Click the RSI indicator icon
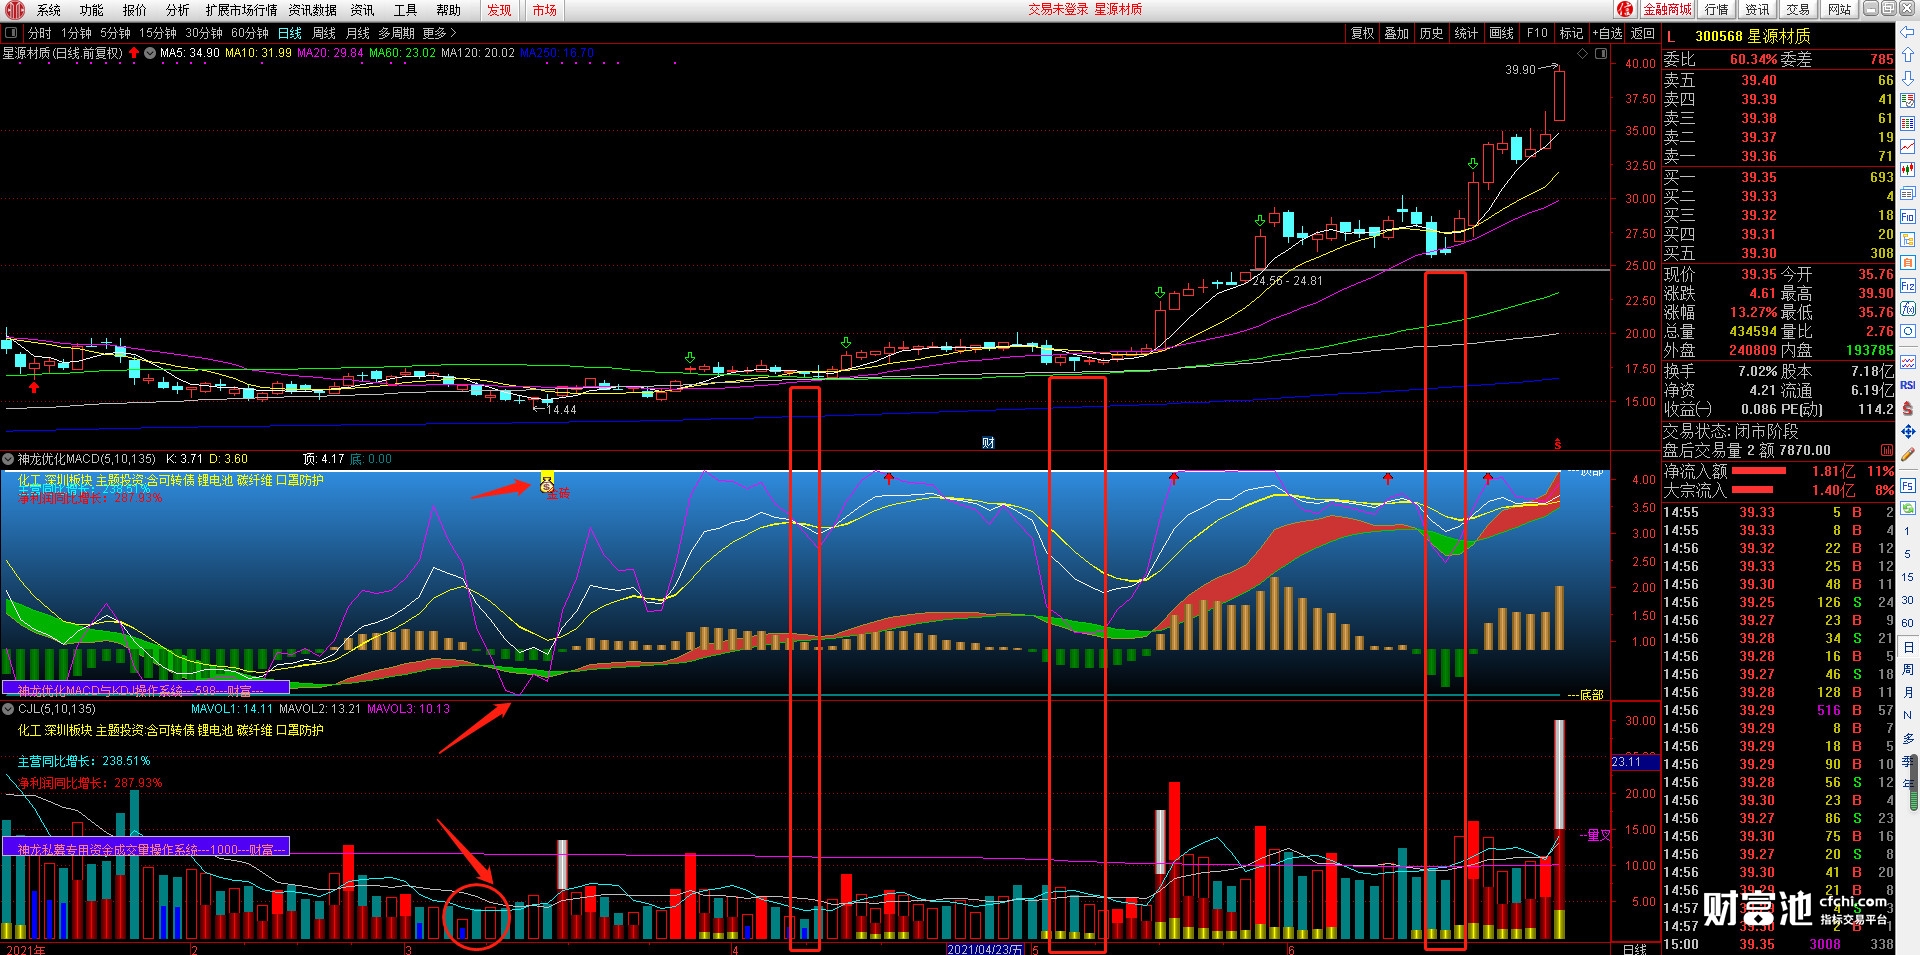The image size is (1920, 955). (x=1908, y=385)
